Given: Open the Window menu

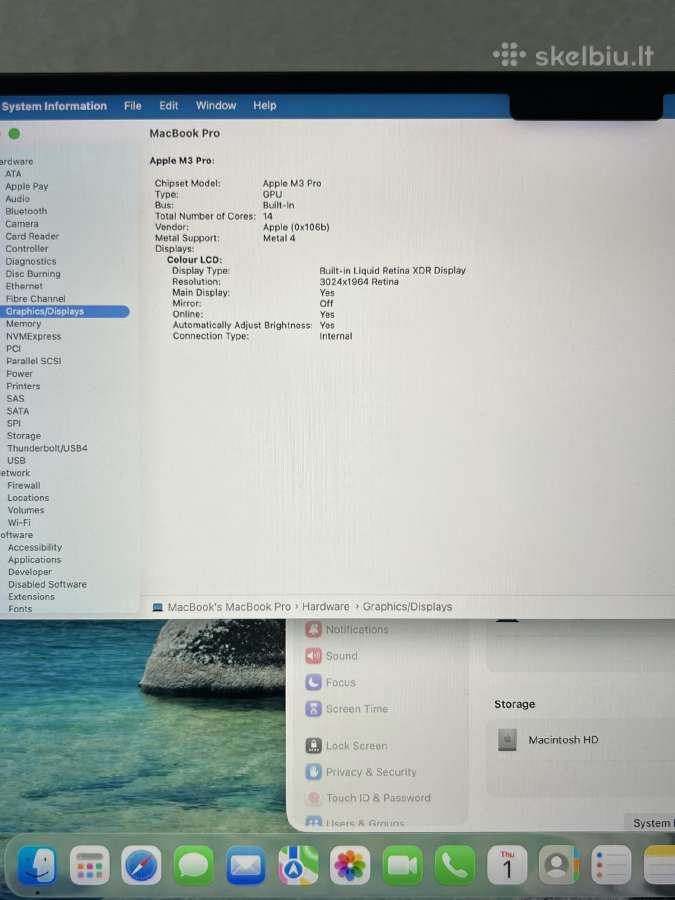Looking at the screenshot, I should 216,106.
